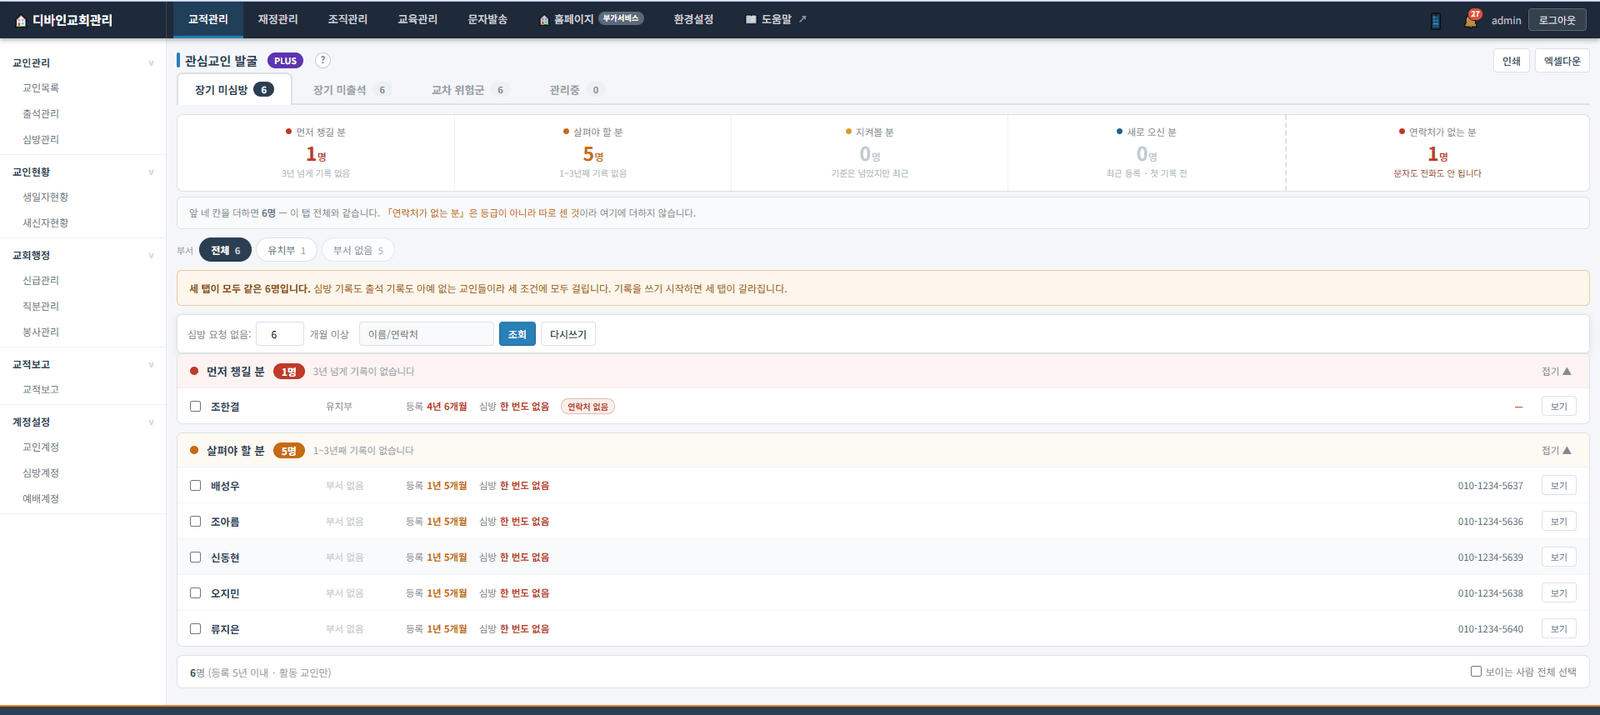Click the mobile phone icon in top bar
Viewport: 1600px width, 715px height.
point(1436,20)
